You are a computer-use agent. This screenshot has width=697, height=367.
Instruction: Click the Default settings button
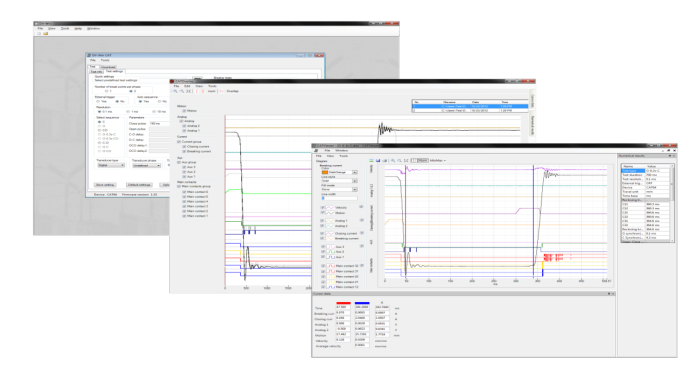(139, 185)
